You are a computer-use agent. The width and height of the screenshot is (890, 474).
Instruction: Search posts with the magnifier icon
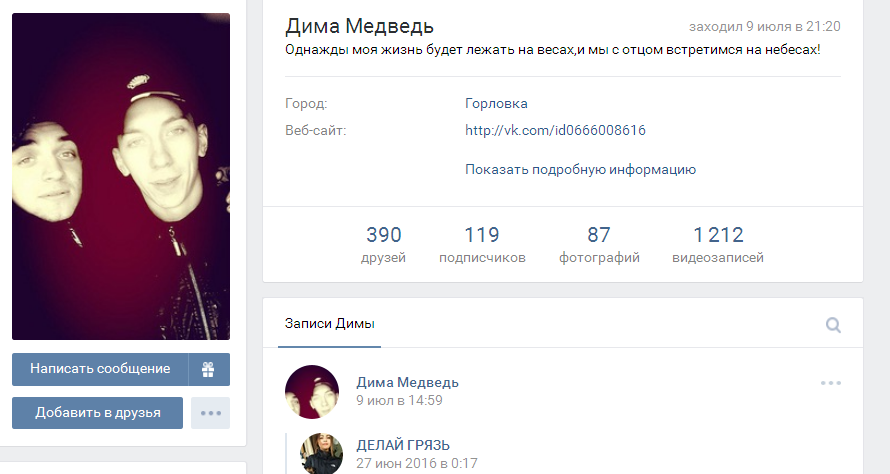(833, 325)
